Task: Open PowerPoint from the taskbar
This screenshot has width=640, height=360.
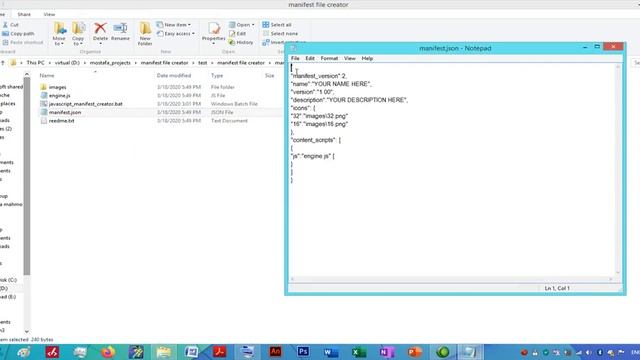Action: (414, 352)
